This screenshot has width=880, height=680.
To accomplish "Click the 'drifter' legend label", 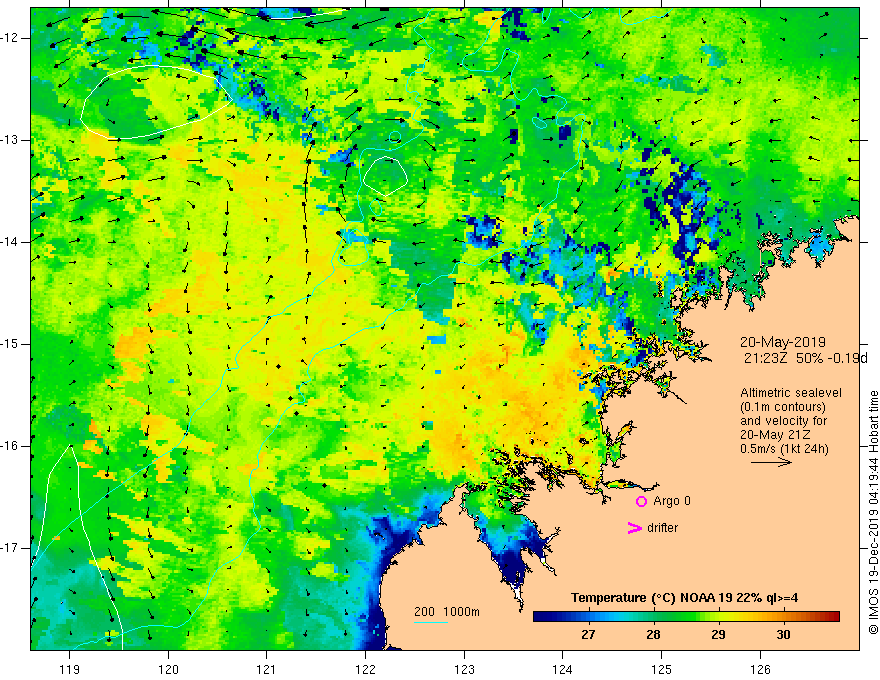I will (x=662, y=528).
